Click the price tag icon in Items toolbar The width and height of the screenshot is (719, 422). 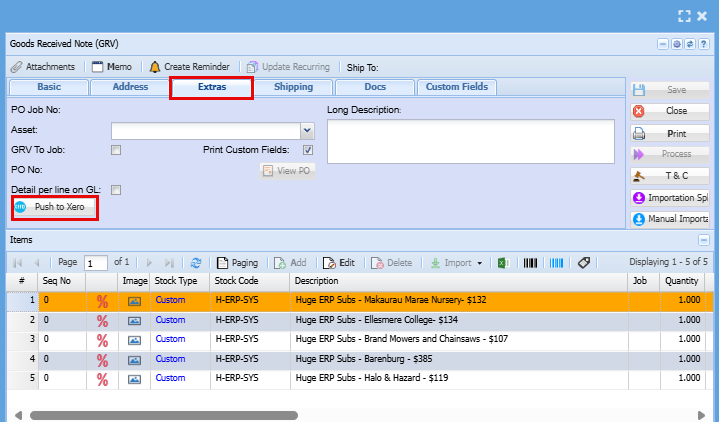pyautogui.click(x=585, y=263)
